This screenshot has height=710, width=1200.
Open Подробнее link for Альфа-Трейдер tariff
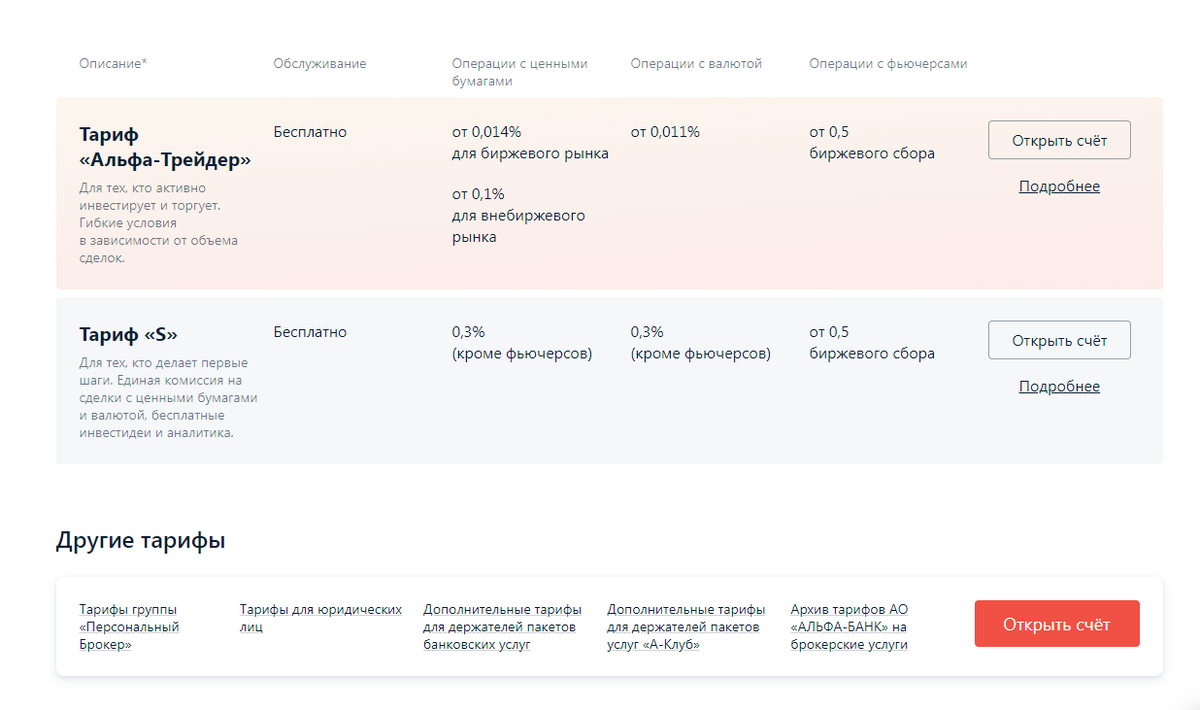[1059, 187]
